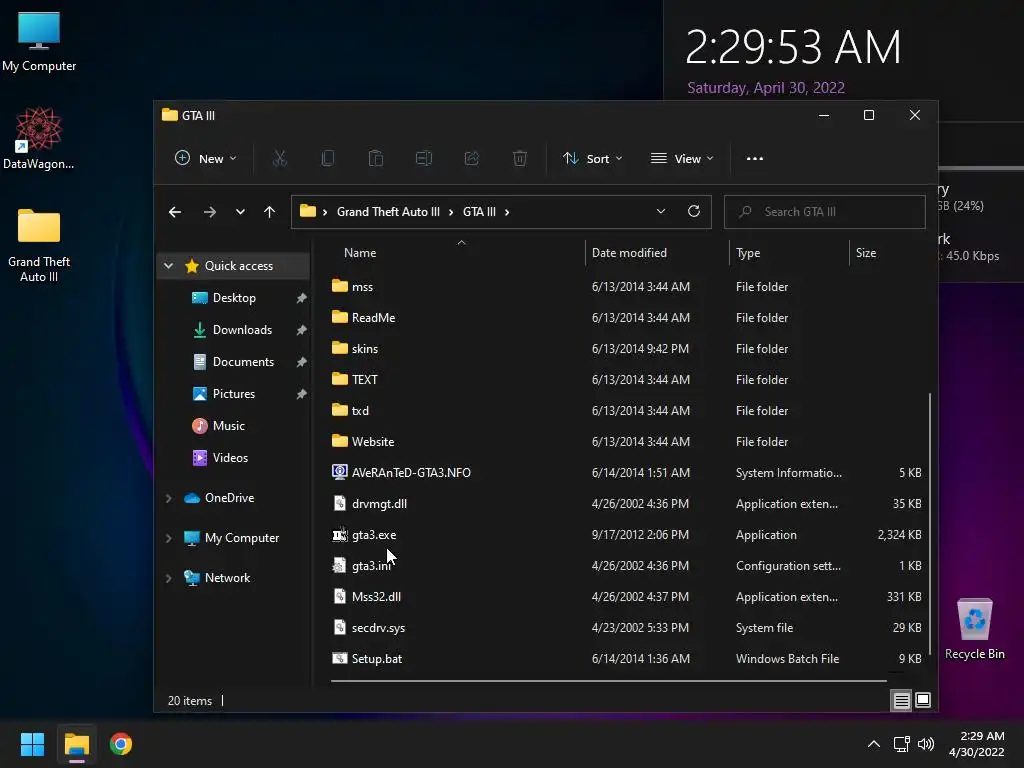Click the Share icon in toolbar
This screenshot has width=1024, height=768.
[472, 158]
